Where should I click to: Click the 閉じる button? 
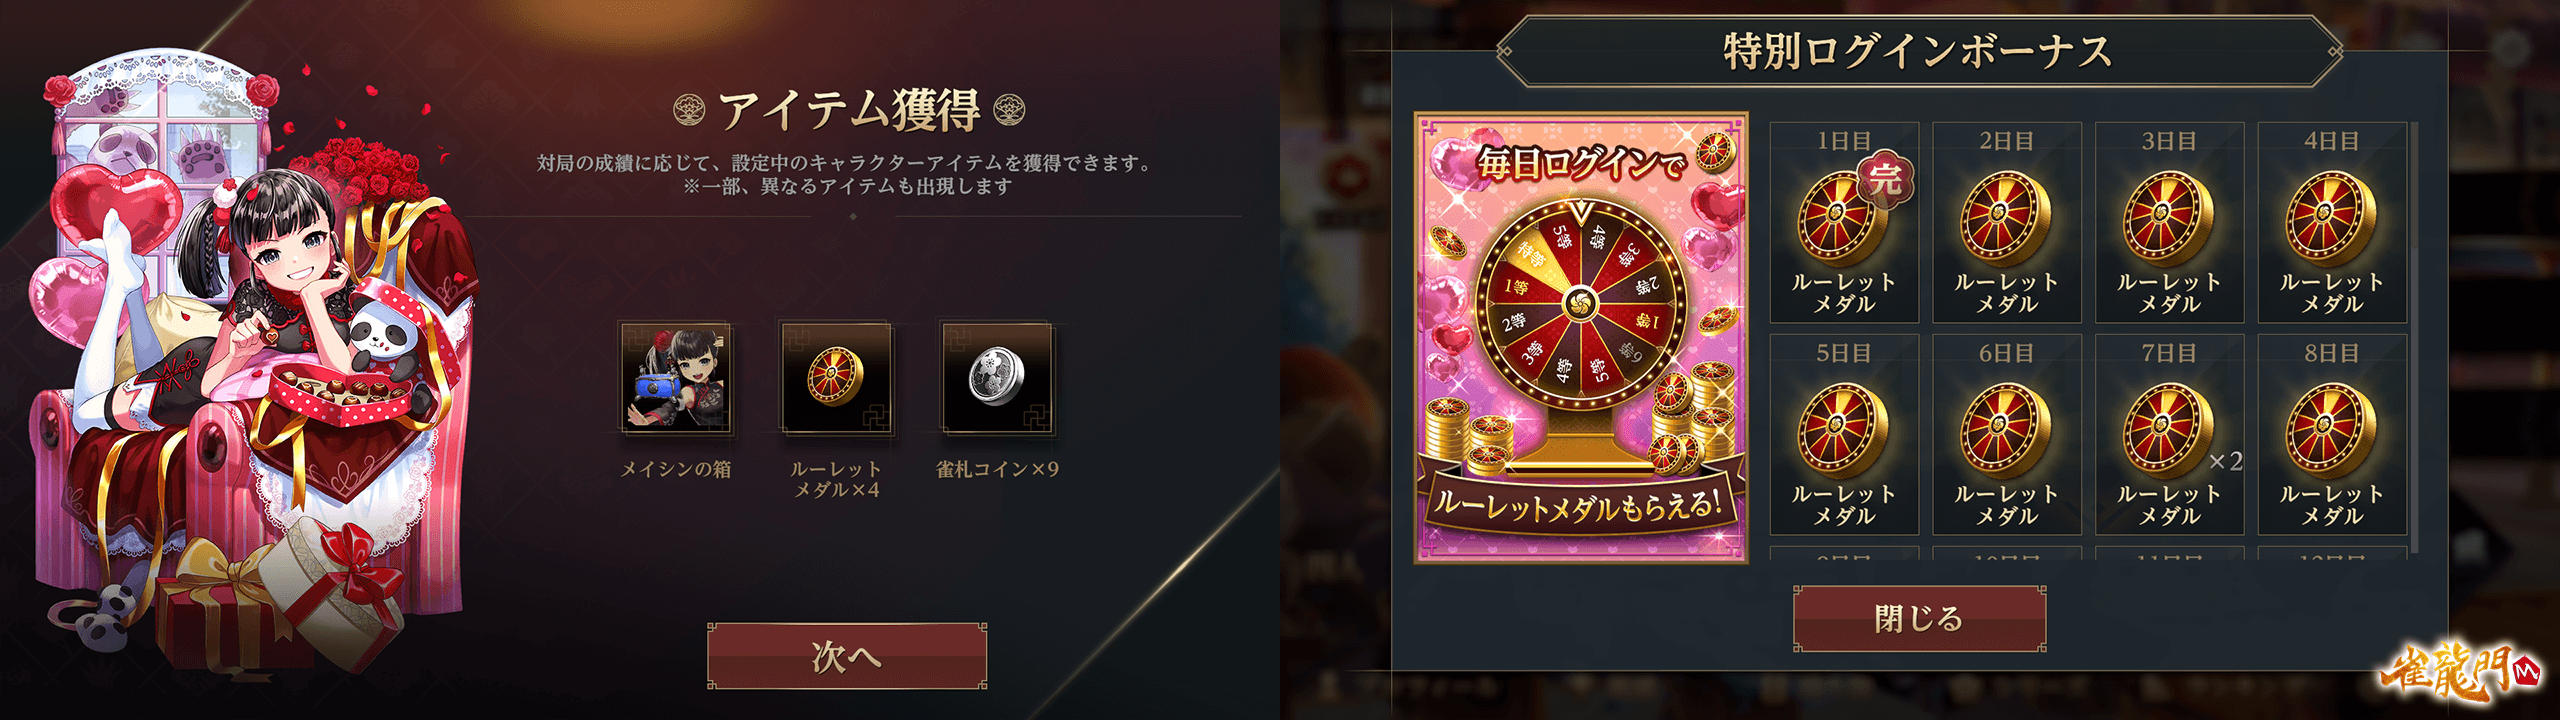point(1919,619)
